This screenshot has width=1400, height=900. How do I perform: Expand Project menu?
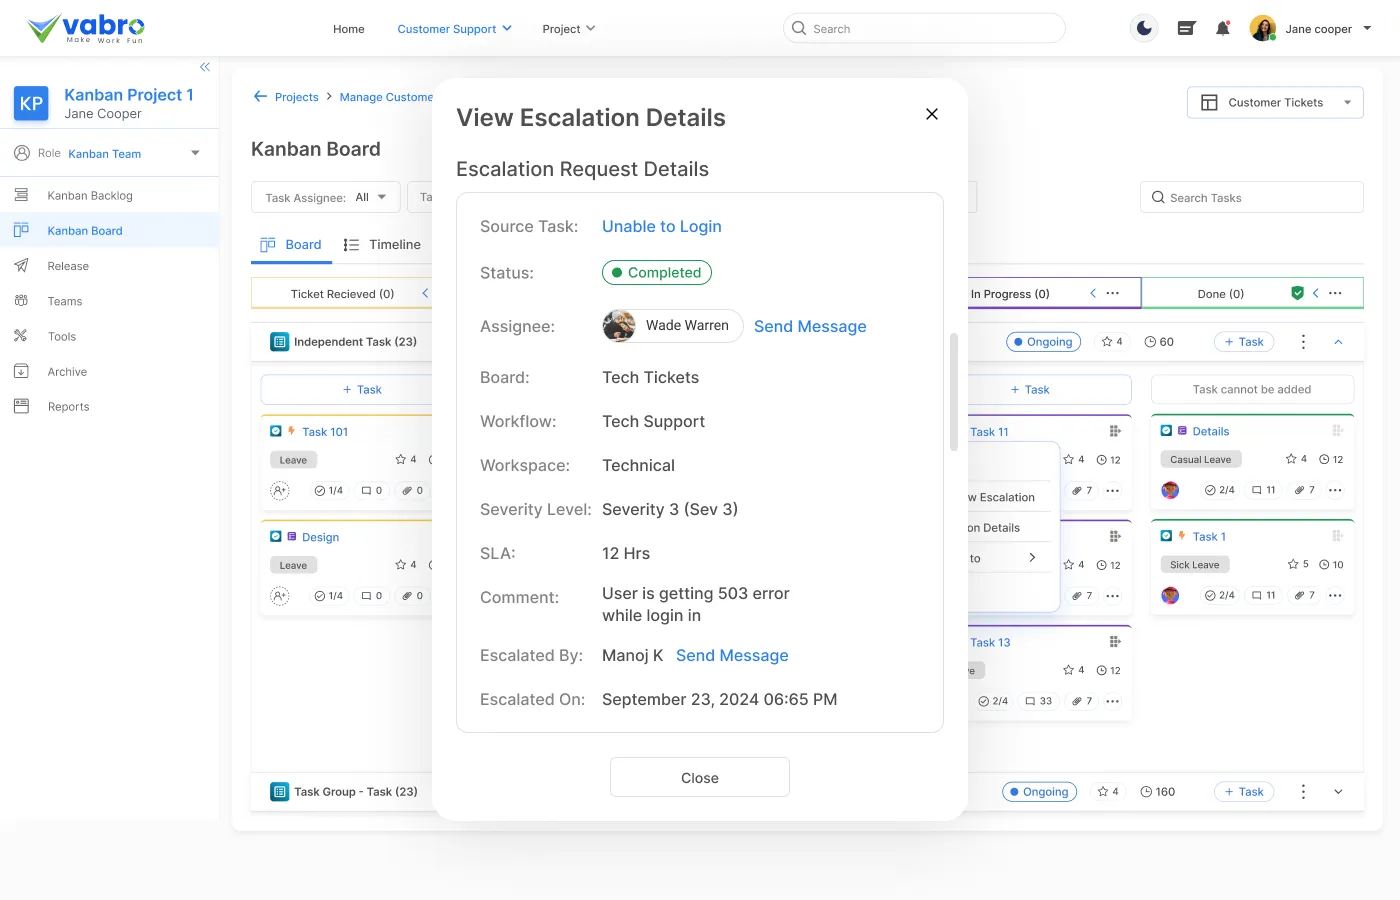click(x=568, y=29)
